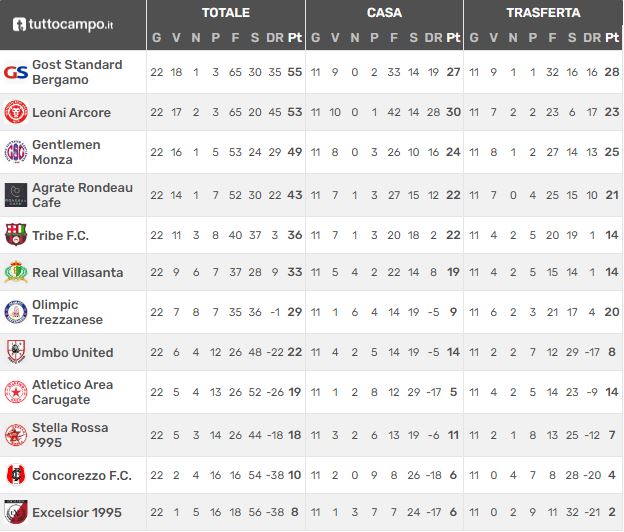Click the Leoni Arcore lion crest
The width and height of the screenshot is (624, 532).
pyautogui.click(x=16, y=112)
